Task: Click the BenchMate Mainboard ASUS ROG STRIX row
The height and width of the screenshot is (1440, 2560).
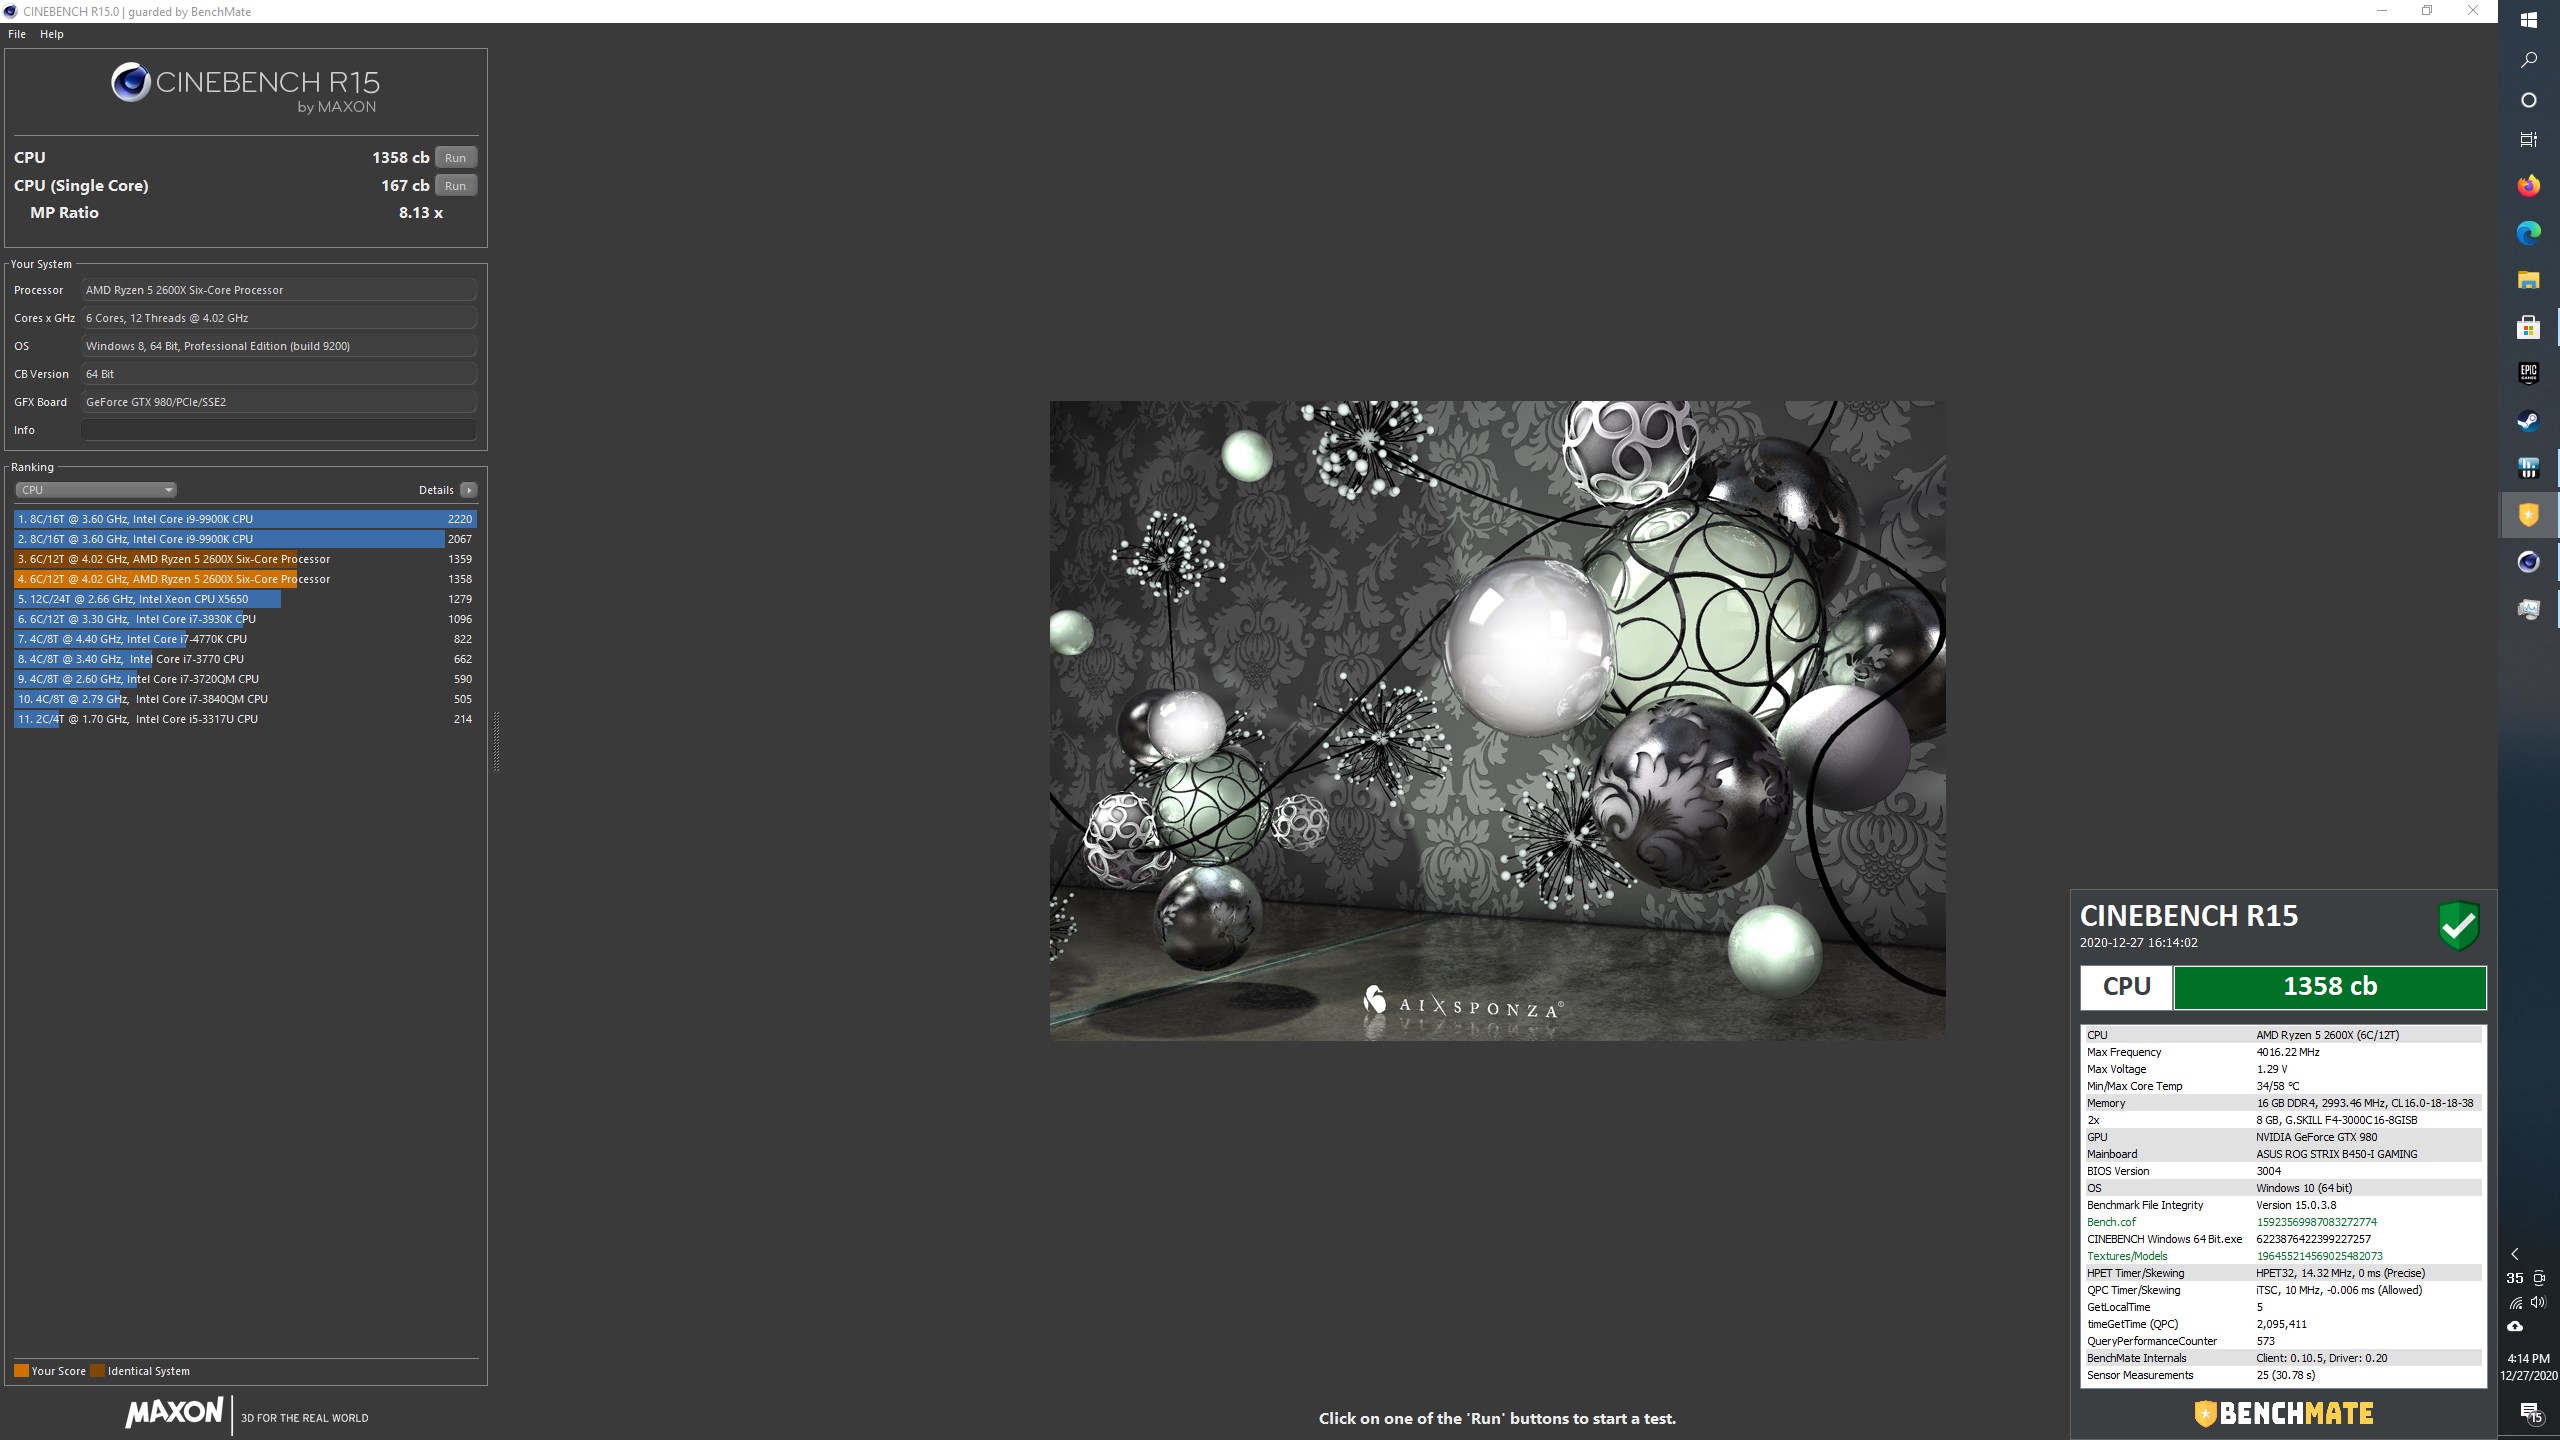Action: (2282, 1154)
